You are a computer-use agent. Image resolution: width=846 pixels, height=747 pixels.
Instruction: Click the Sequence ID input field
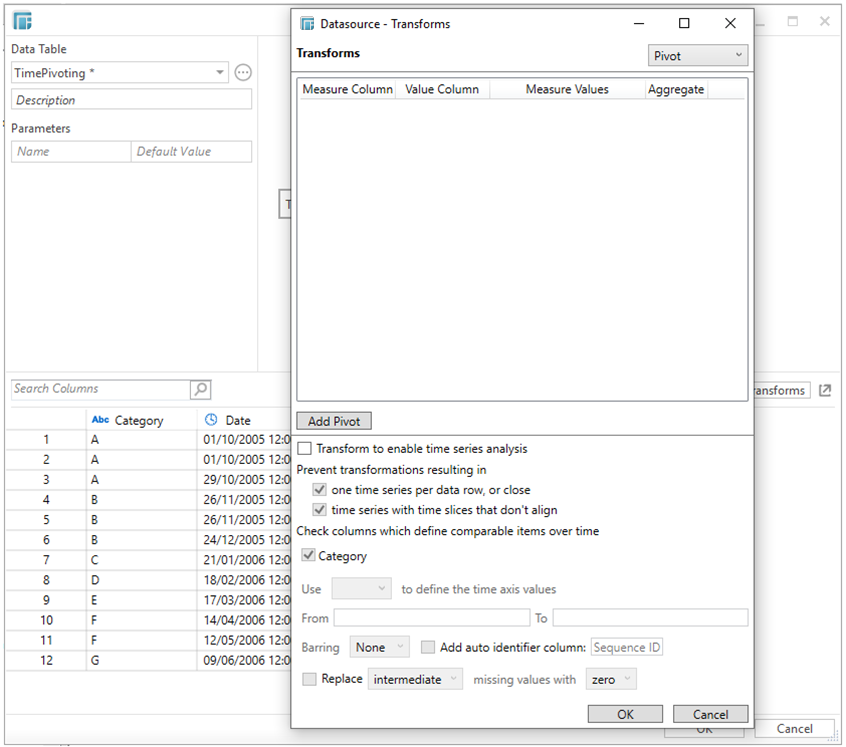pyautogui.click(x=627, y=647)
